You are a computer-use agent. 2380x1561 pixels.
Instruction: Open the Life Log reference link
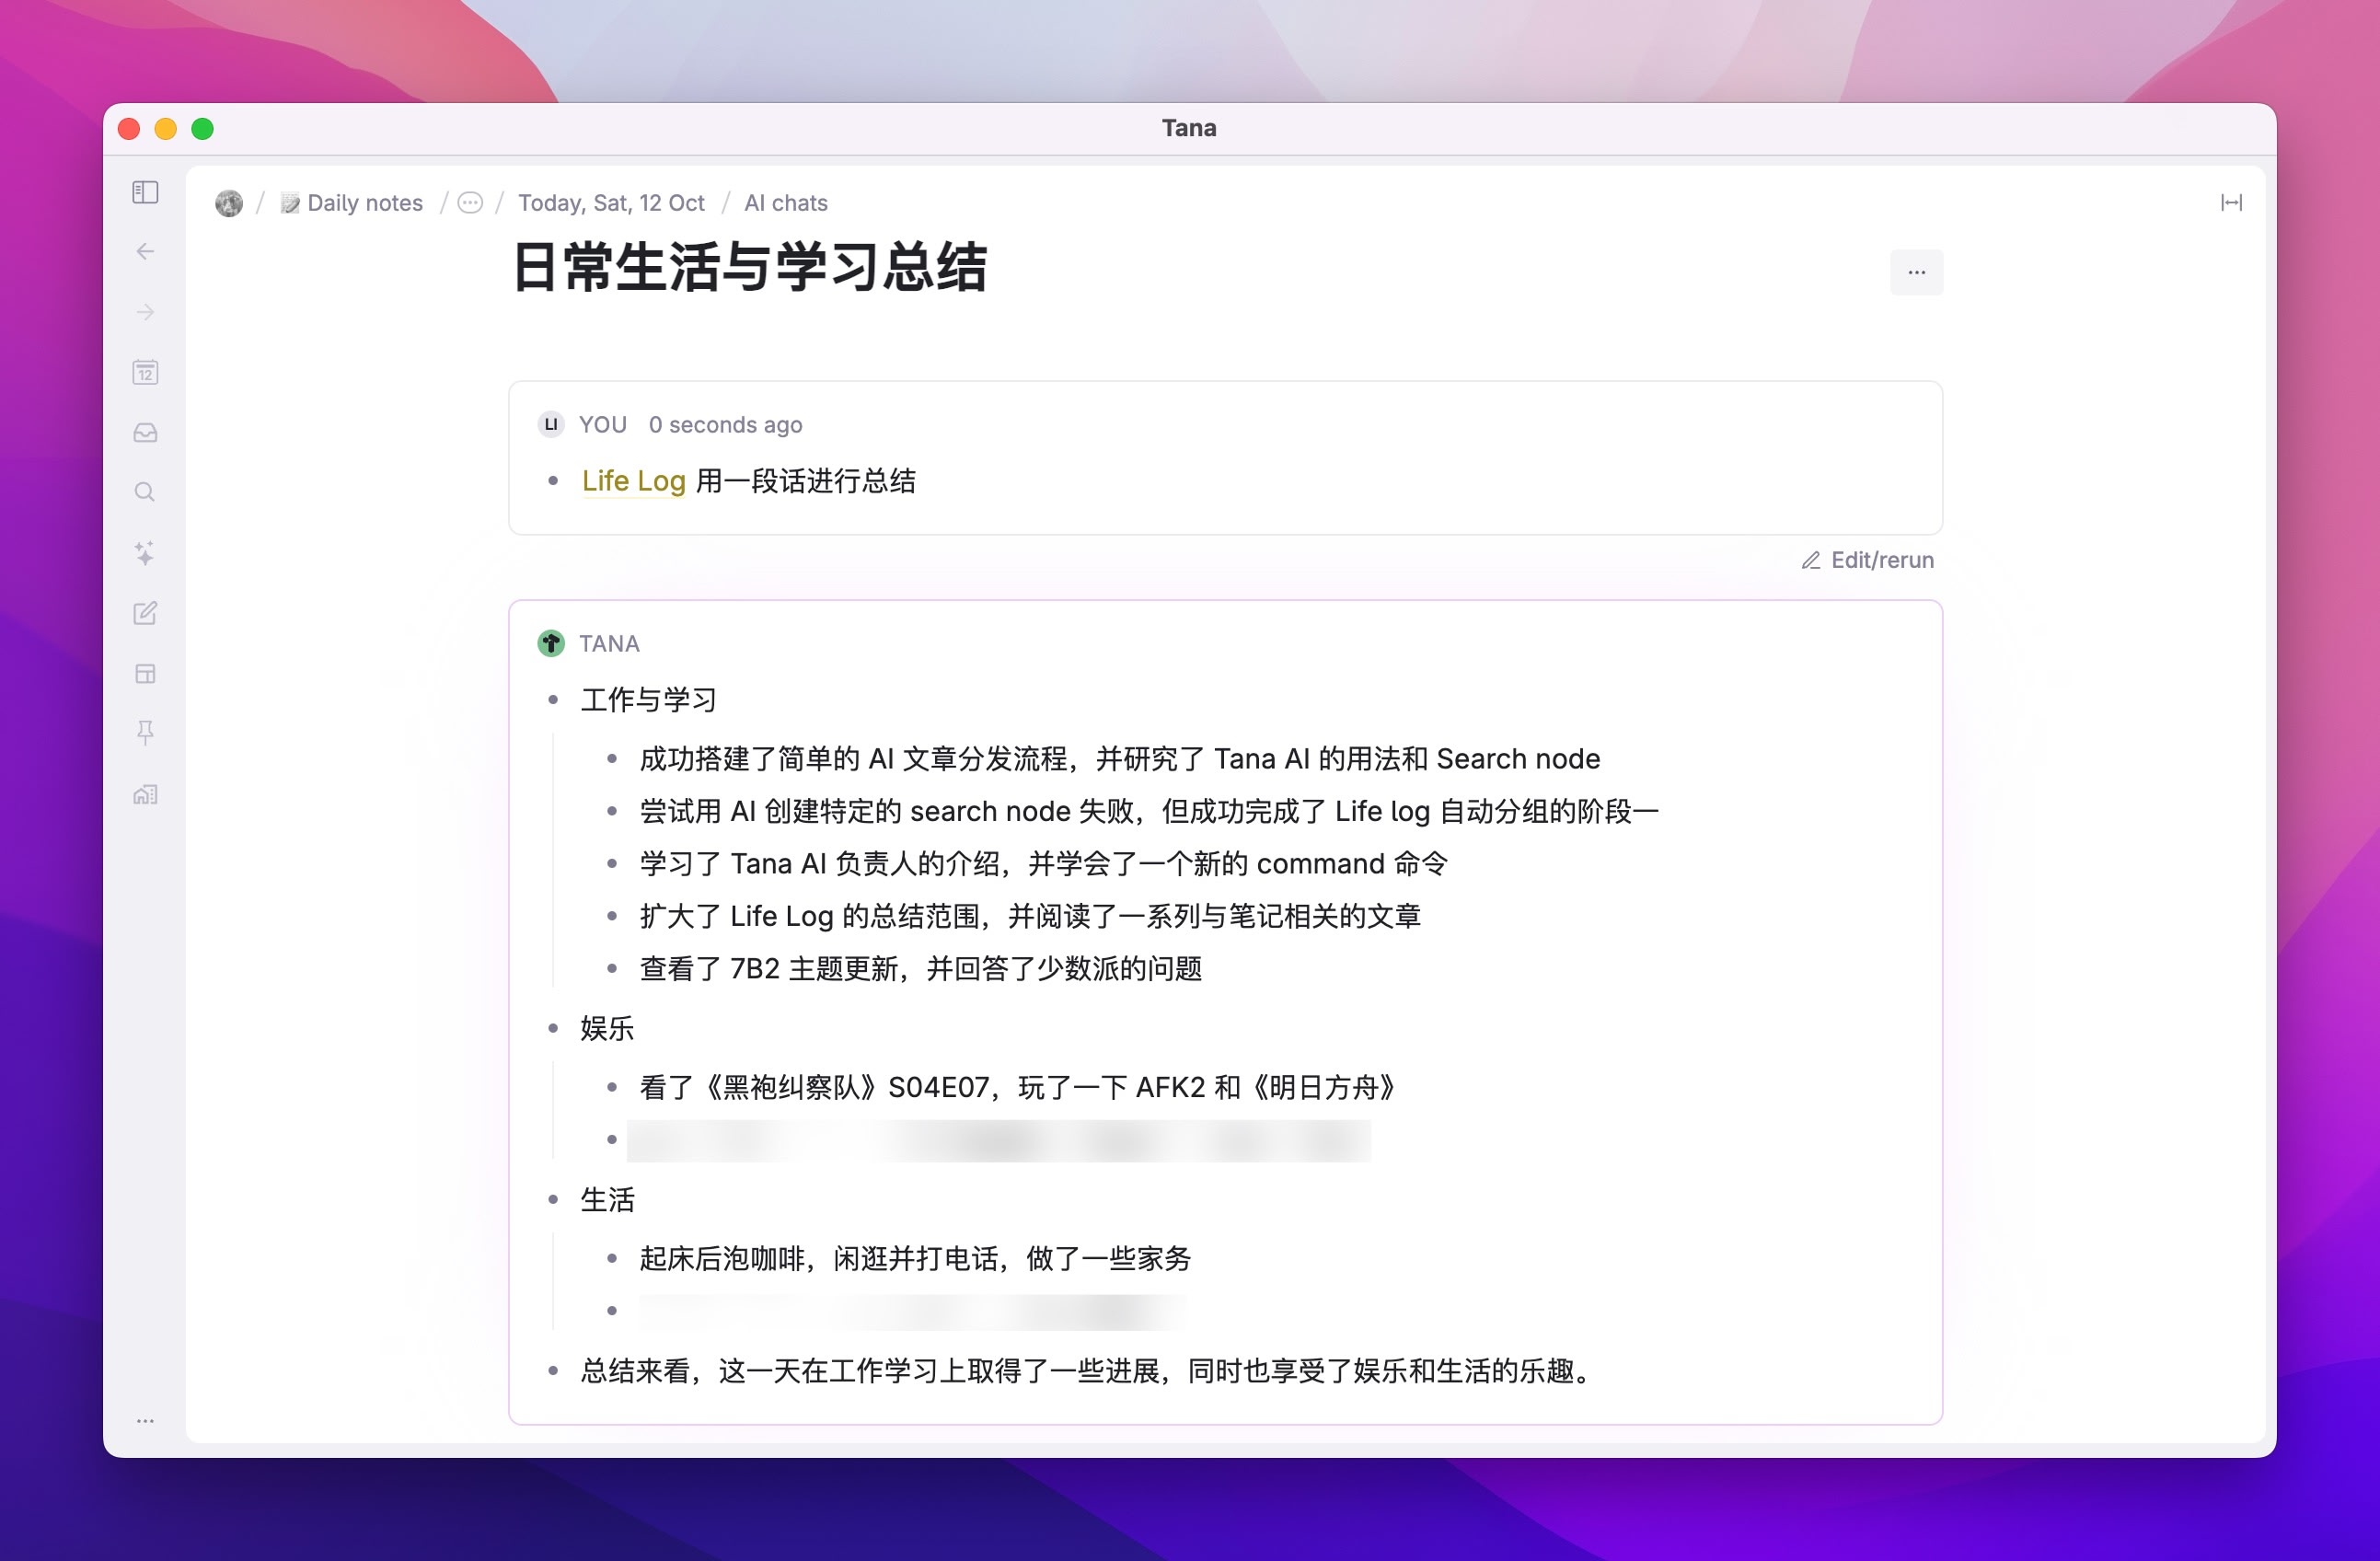point(633,481)
